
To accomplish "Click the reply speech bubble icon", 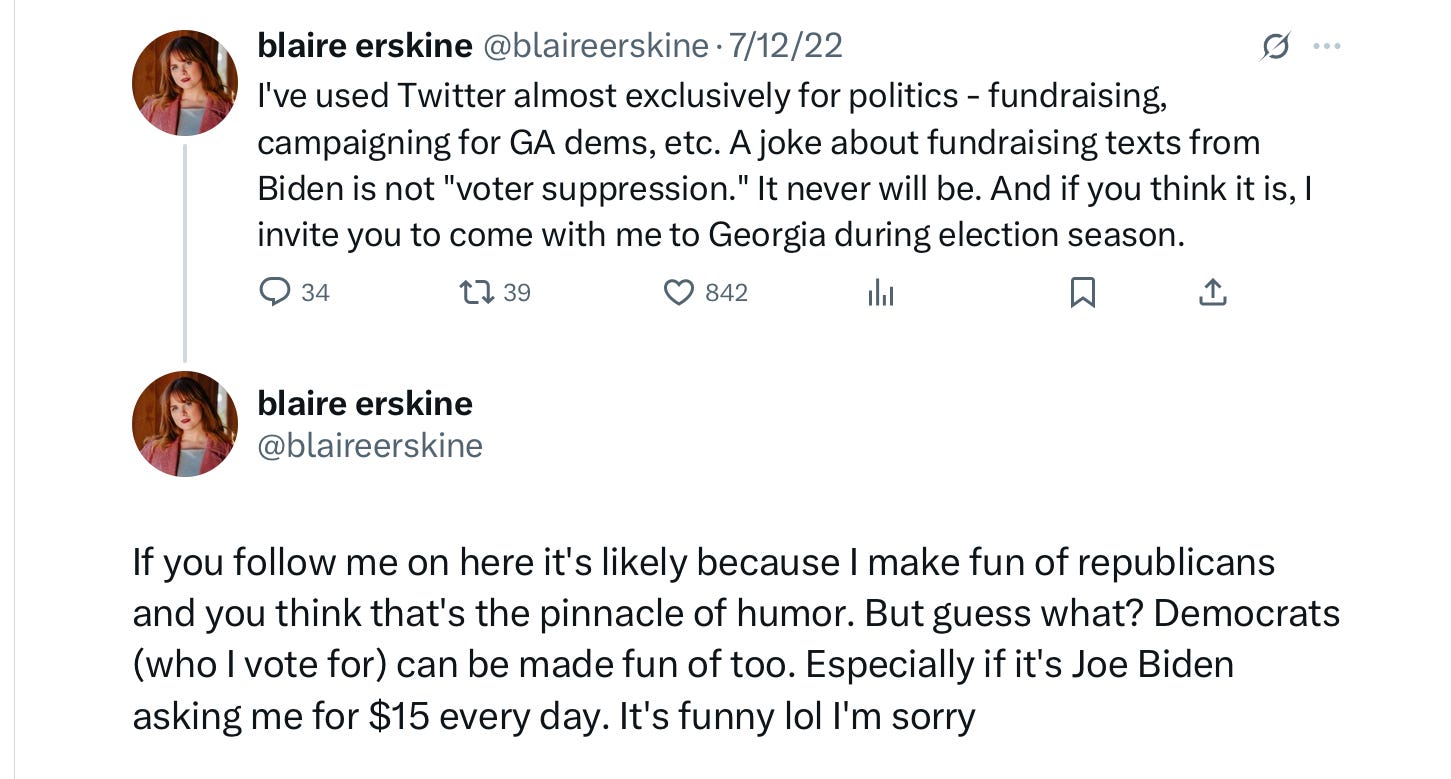I will tap(274, 292).
